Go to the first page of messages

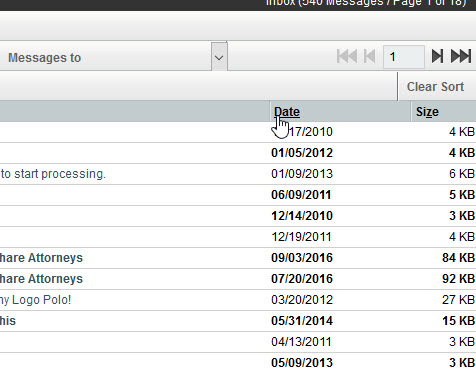[347, 56]
